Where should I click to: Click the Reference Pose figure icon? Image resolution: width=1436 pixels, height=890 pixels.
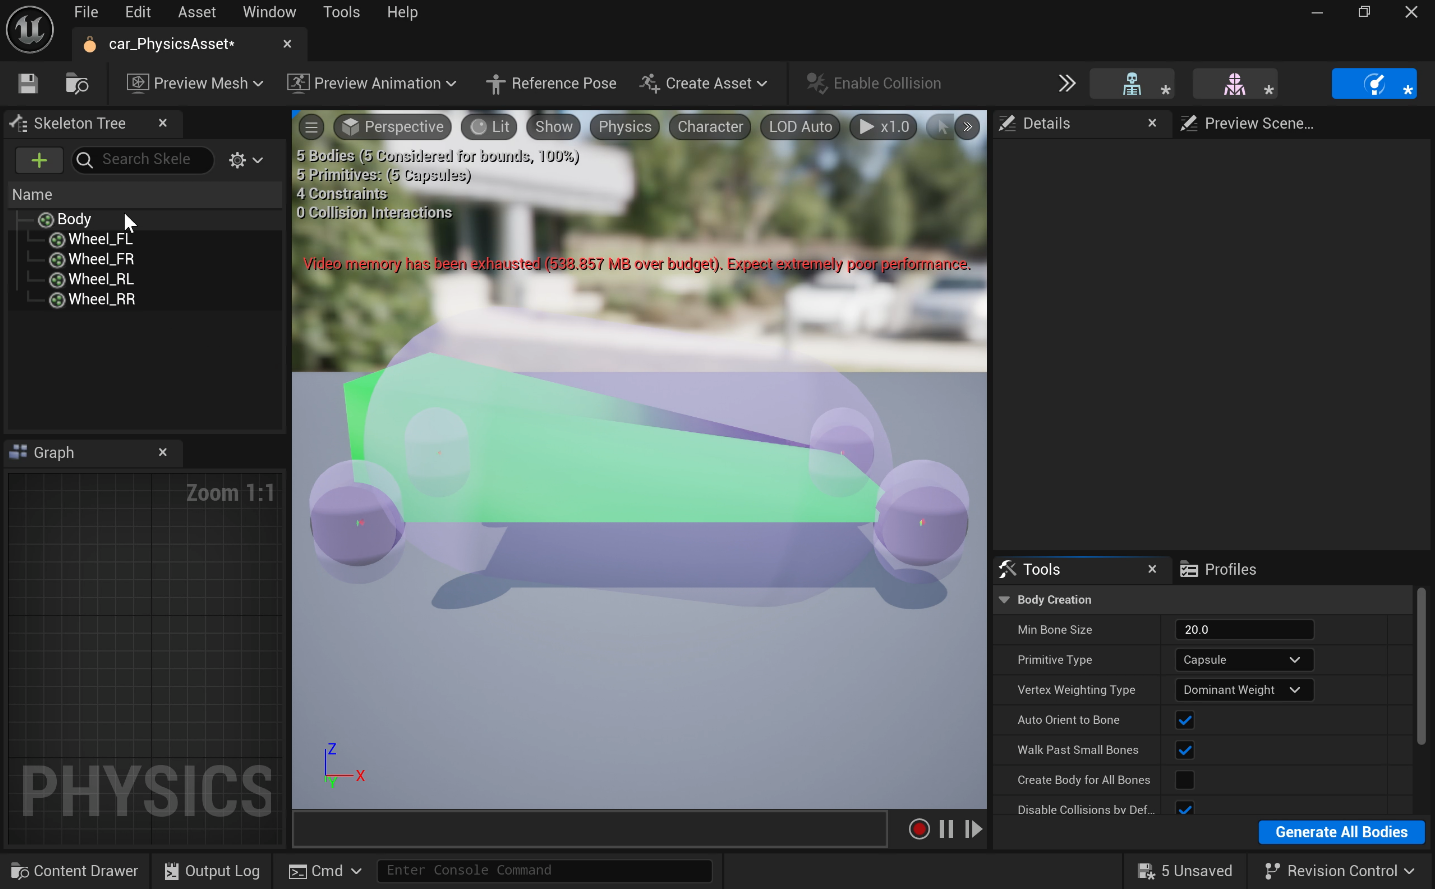494,84
